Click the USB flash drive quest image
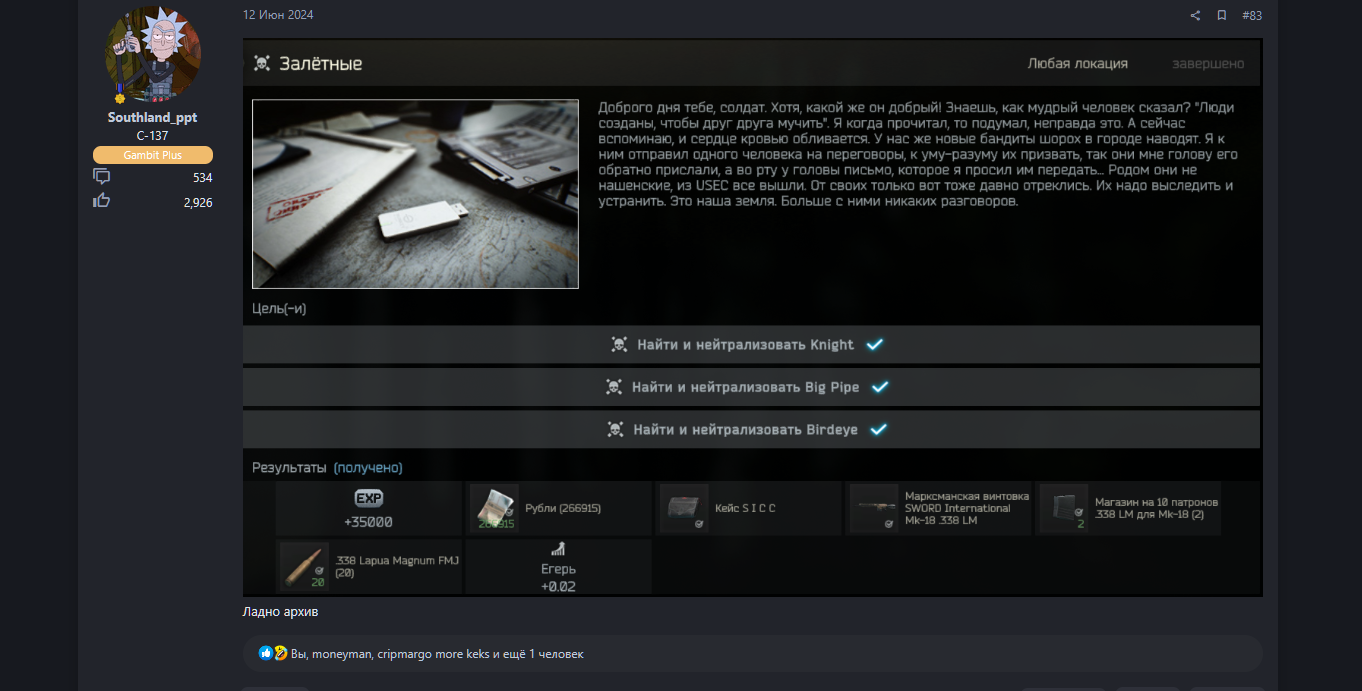Image resolution: width=1362 pixels, height=691 pixels. 415,194
